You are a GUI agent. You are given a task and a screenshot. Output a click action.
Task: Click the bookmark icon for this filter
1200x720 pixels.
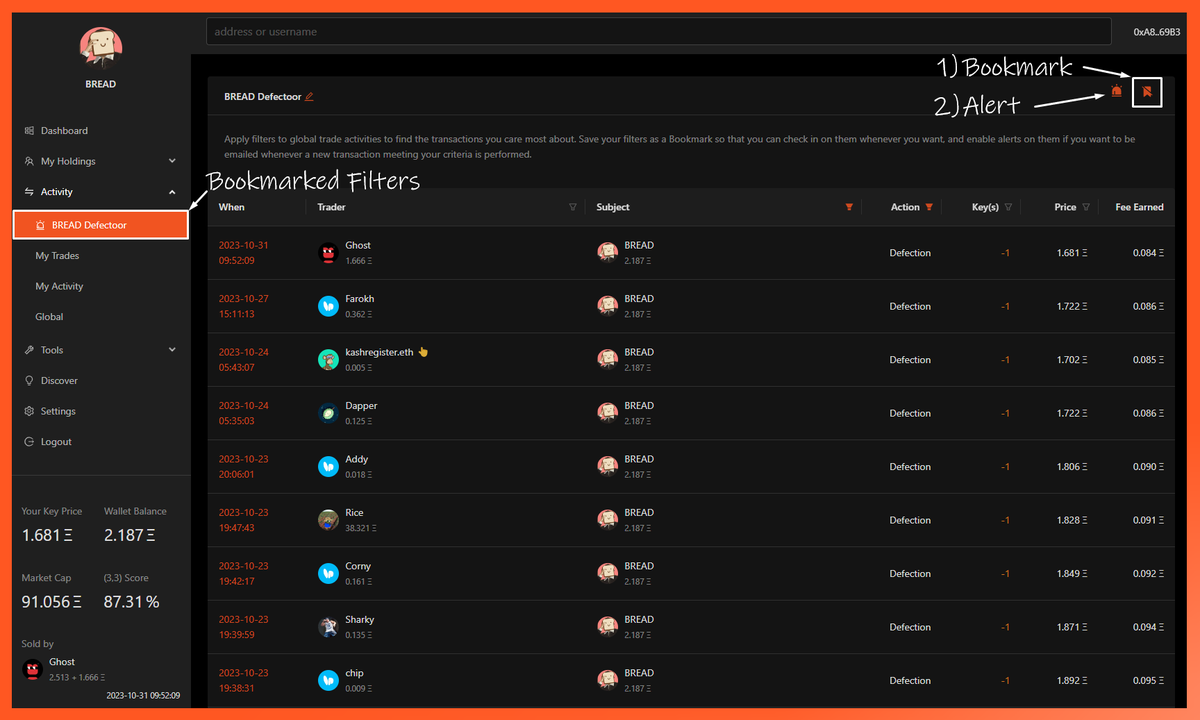(1148, 92)
